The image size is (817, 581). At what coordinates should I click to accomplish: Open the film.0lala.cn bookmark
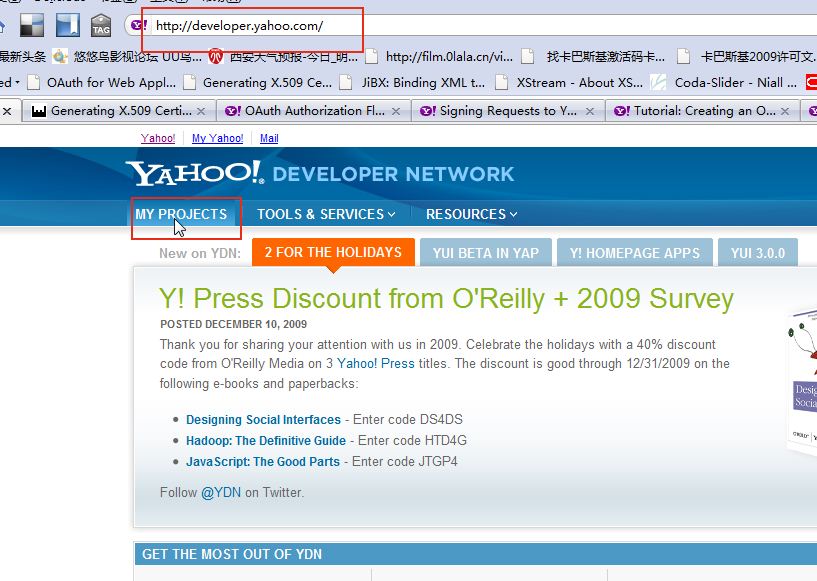[439, 56]
